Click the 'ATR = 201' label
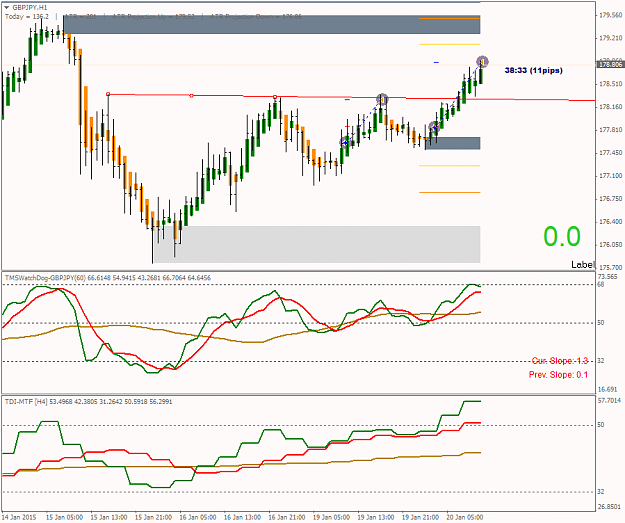 81,17
